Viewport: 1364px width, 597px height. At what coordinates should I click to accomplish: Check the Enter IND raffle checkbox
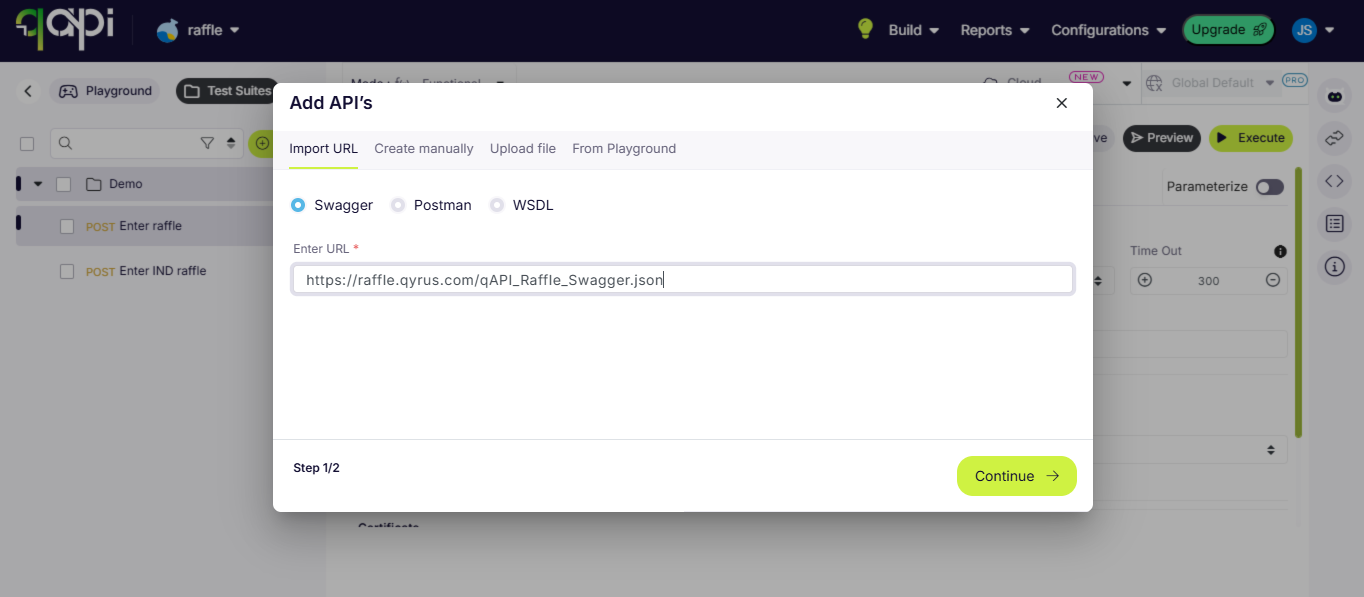[x=67, y=271]
